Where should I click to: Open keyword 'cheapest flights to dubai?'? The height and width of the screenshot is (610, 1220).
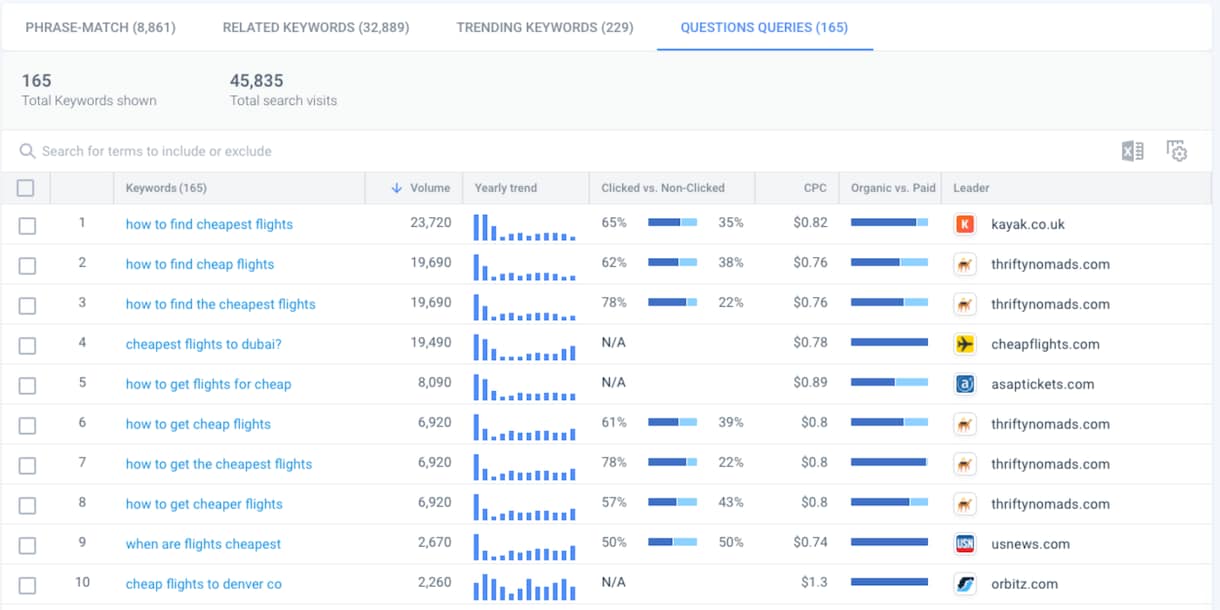[x=203, y=344]
